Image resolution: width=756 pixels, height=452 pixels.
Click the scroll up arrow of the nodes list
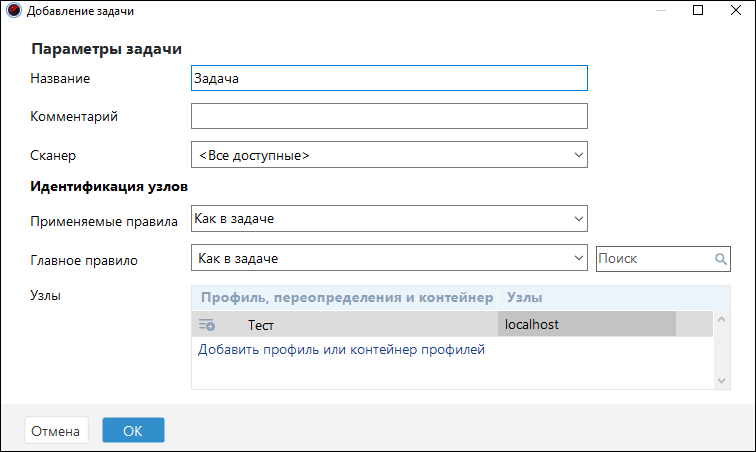coord(721,319)
